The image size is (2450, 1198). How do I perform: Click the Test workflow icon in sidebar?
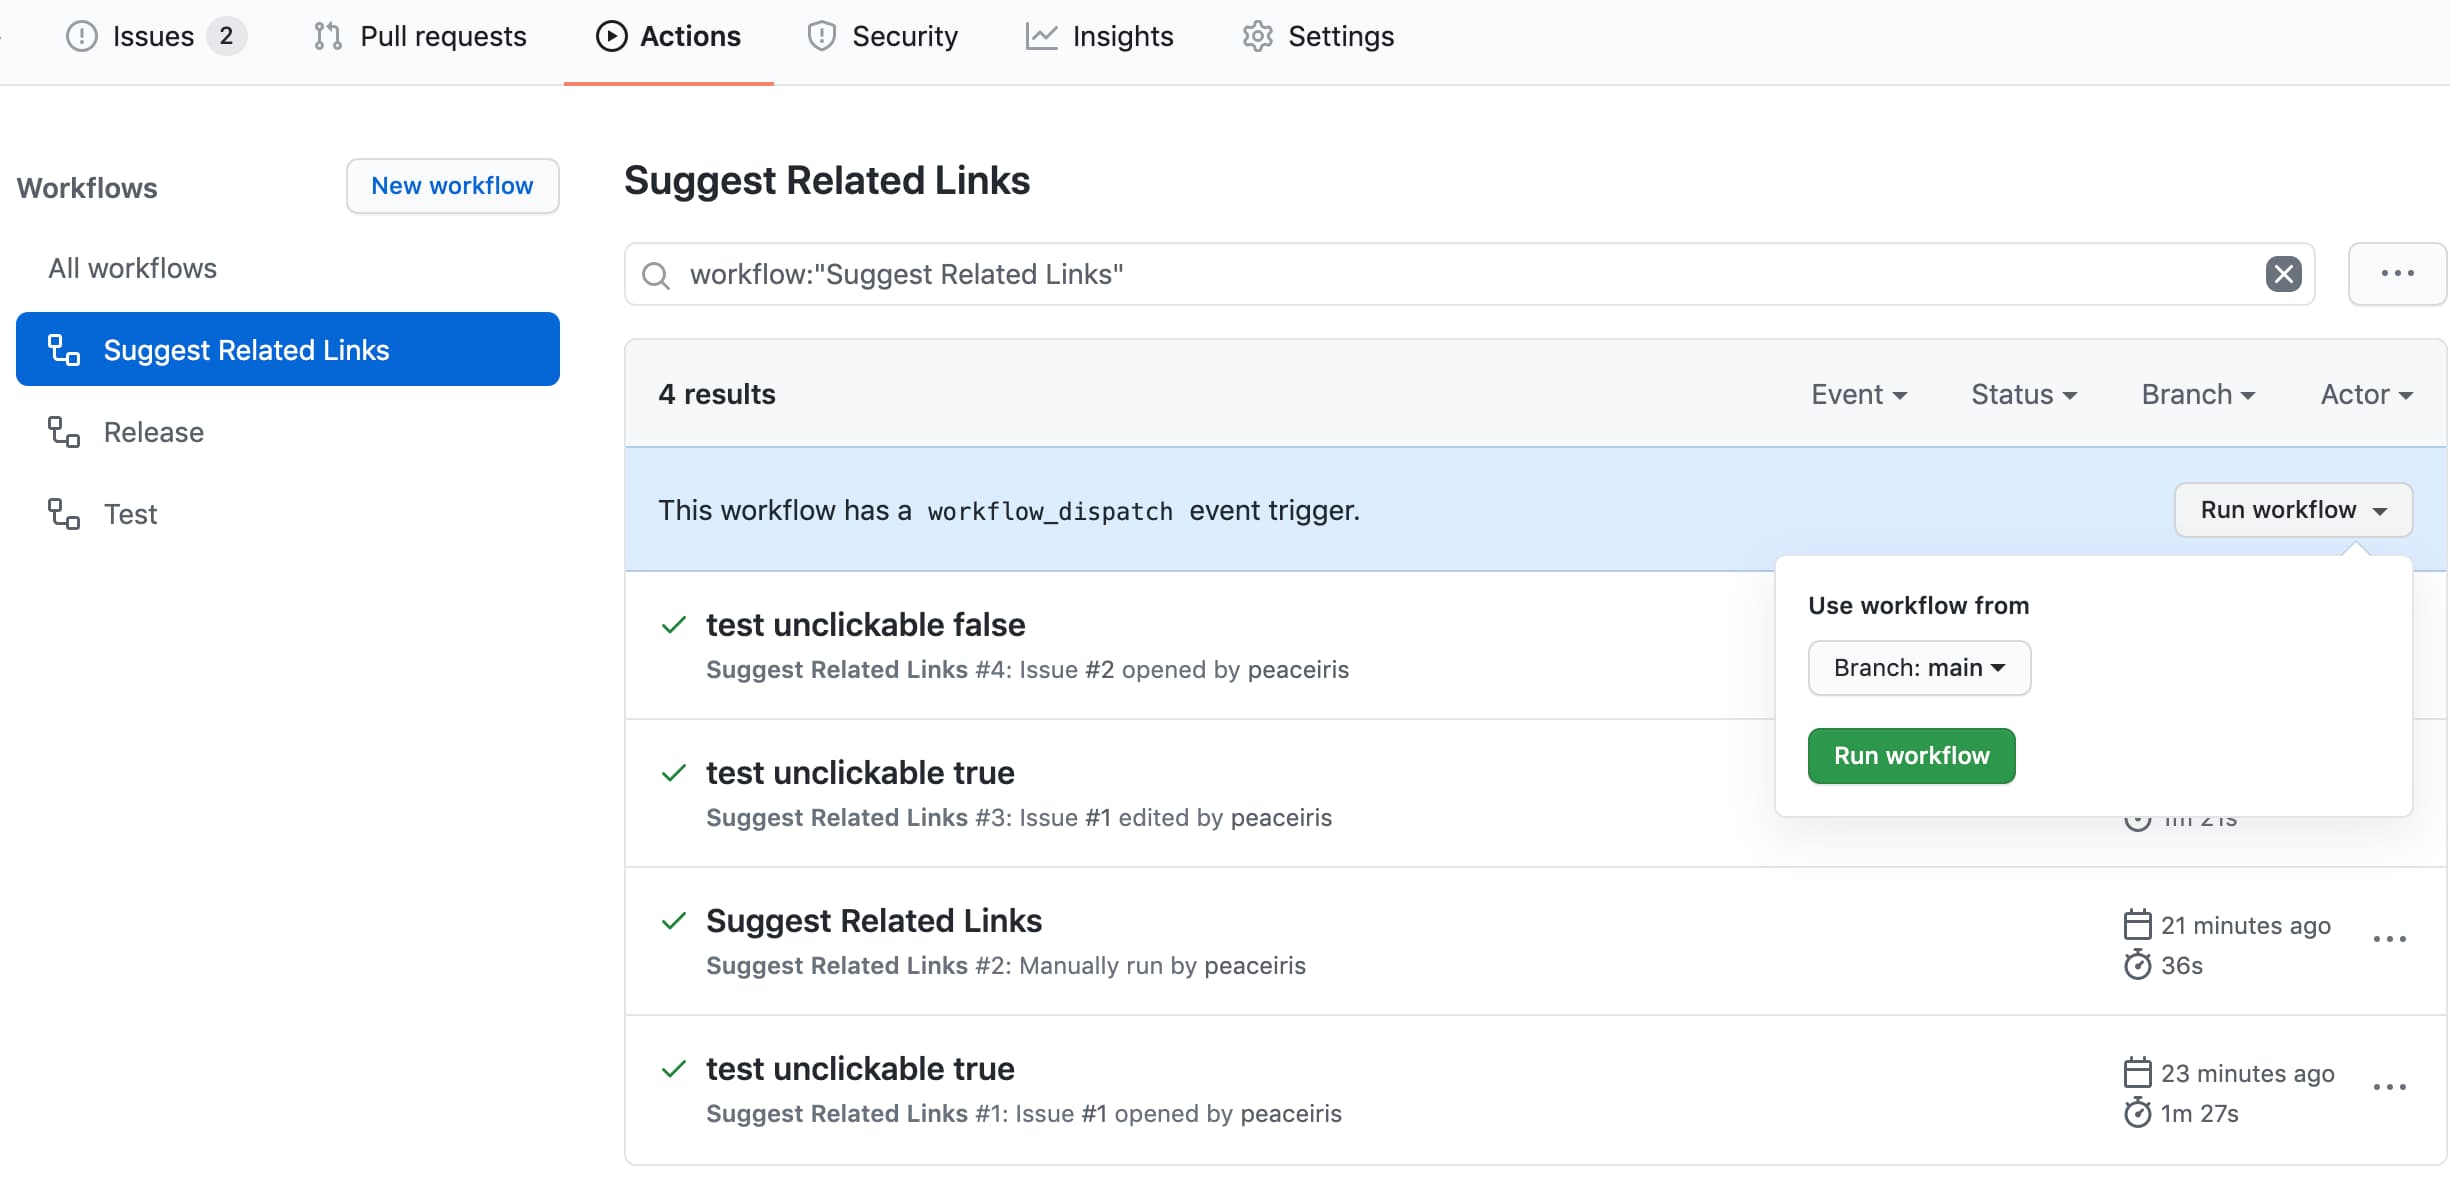tap(64, 514)
